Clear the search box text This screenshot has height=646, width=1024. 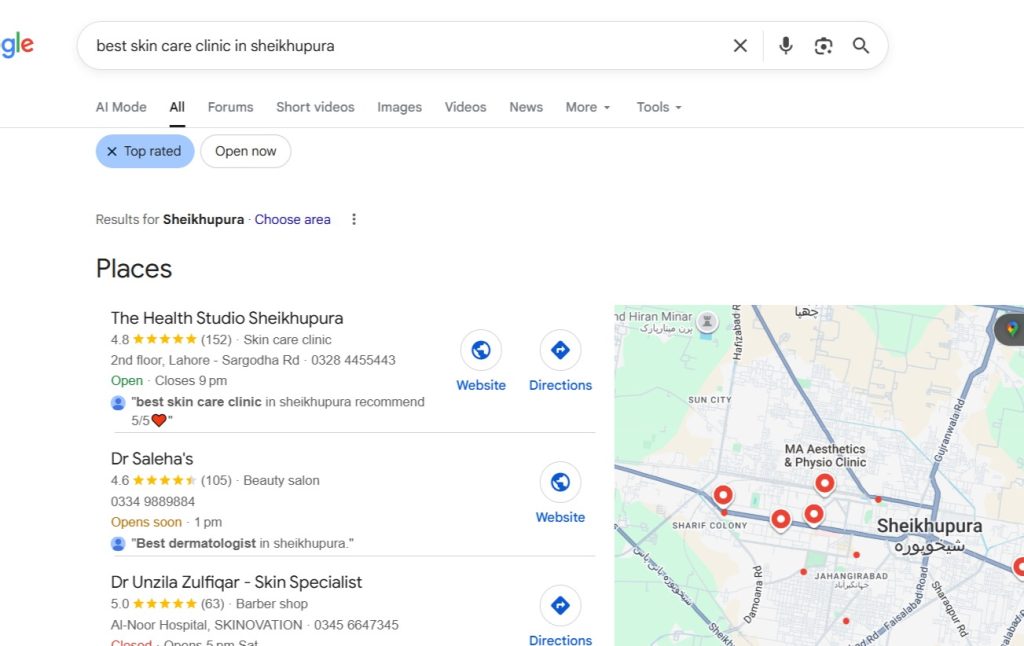[x=740, y=46]
